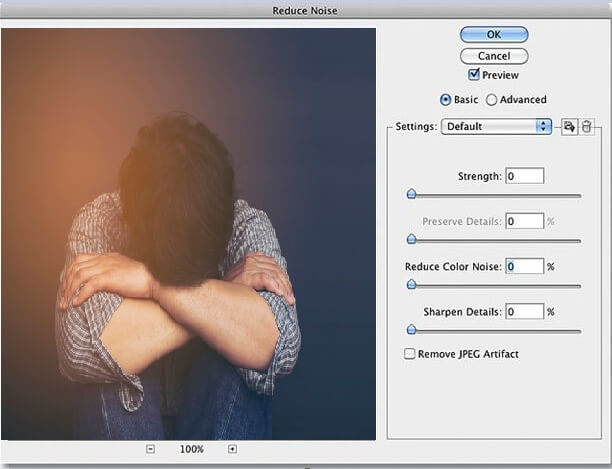This screenshot has width=612, height=469.
Task: Click the Sharpen Details value field
Action: tap(525, 312)
